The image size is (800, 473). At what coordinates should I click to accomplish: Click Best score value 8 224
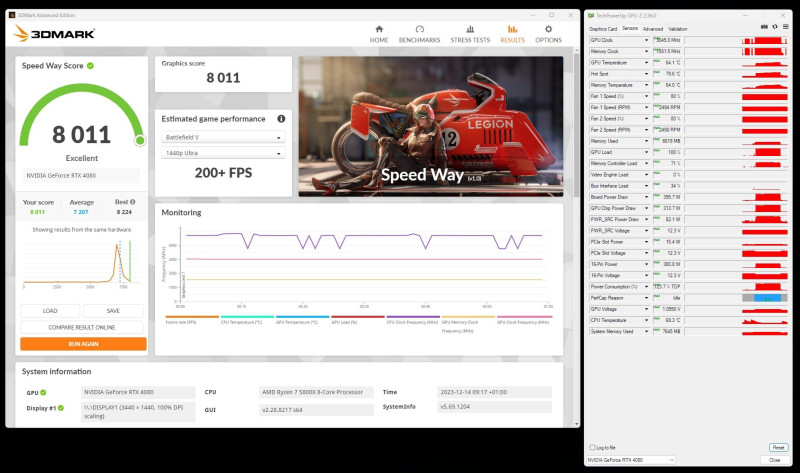[124, 212]
